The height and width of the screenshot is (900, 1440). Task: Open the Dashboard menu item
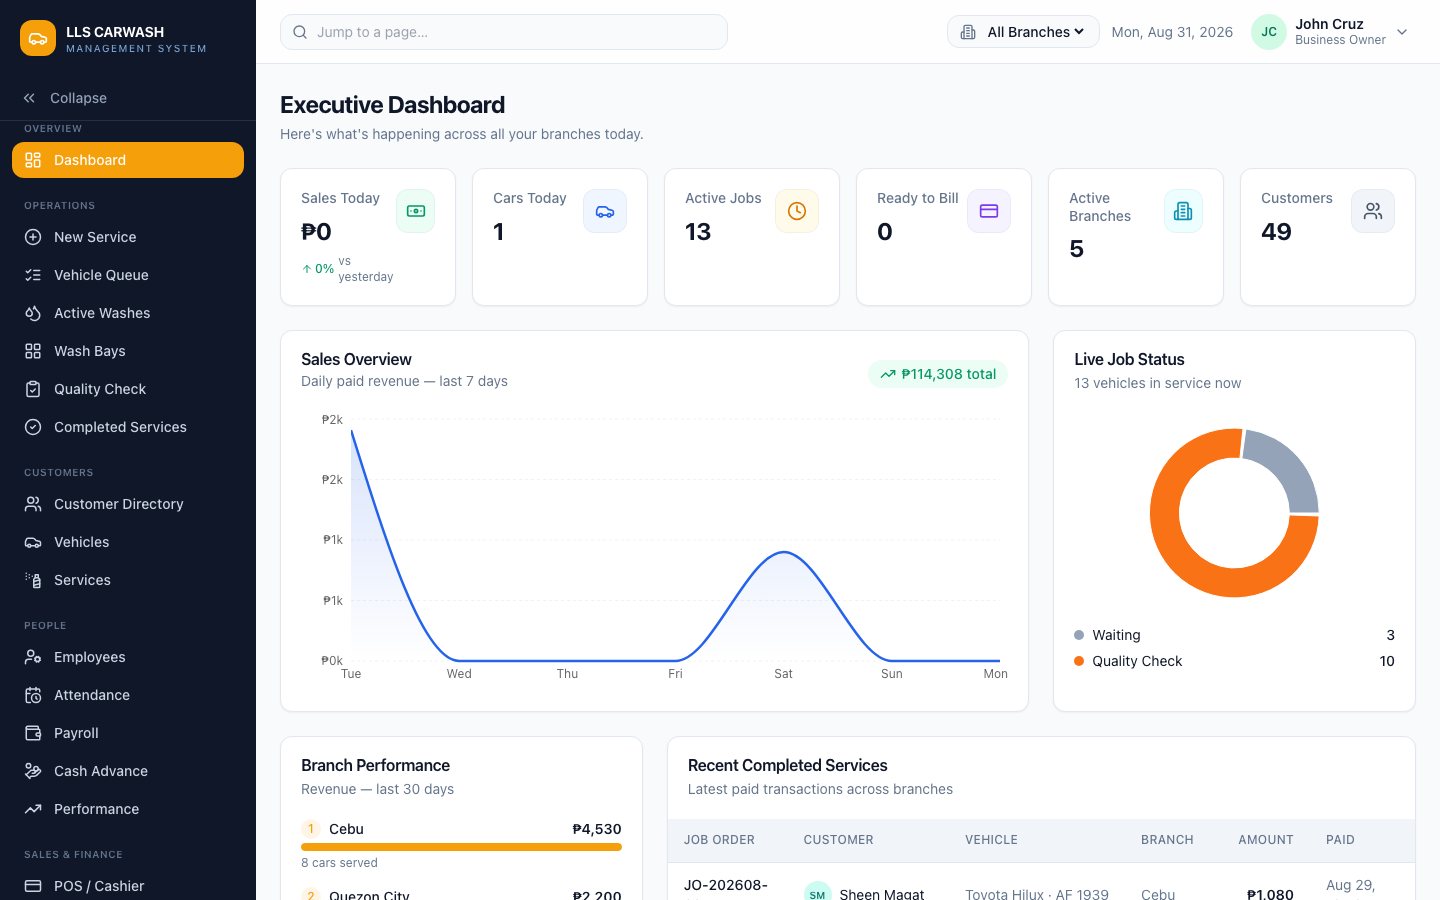128,160
